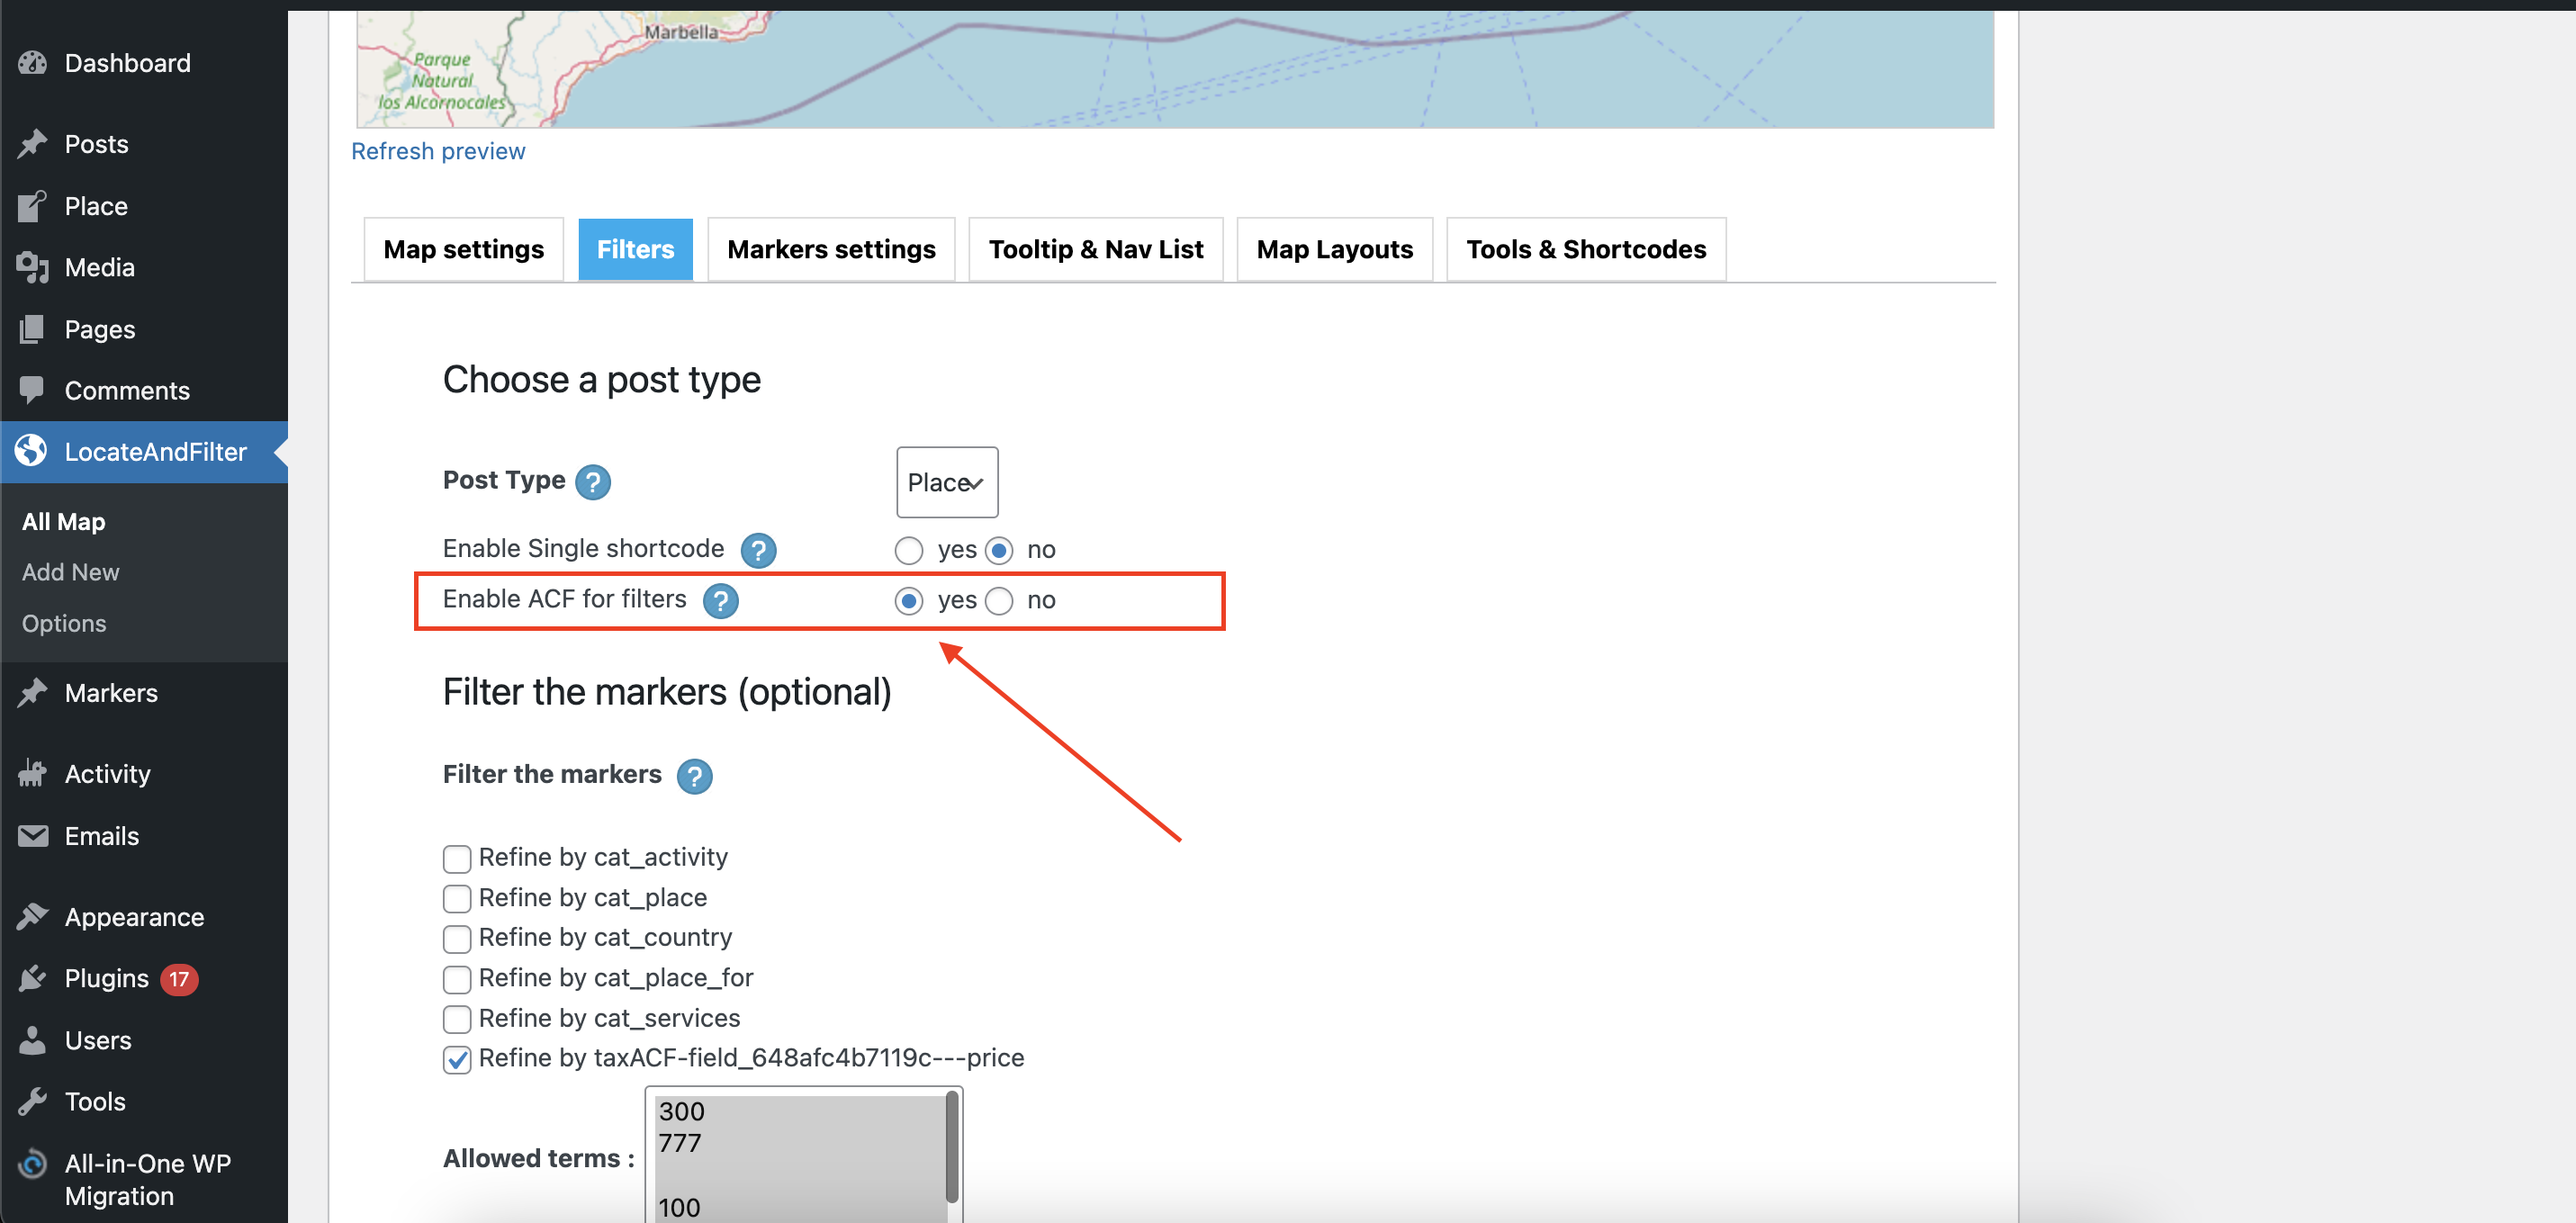Click the Plugins plug icon in sidebar

(33, 978)
